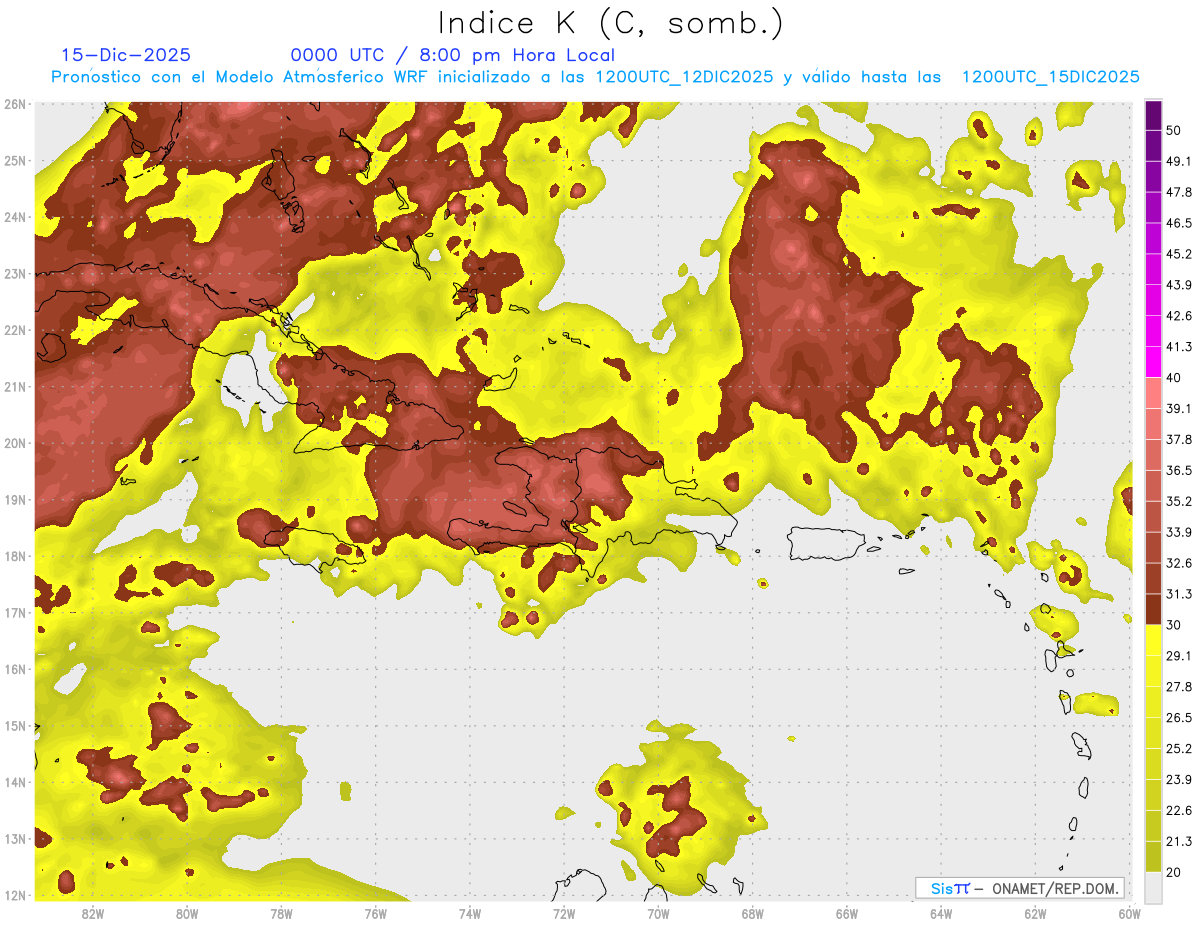1200x927 pixels.
Task: Click the colorbar value label "40"
Action: [1173, 377]
